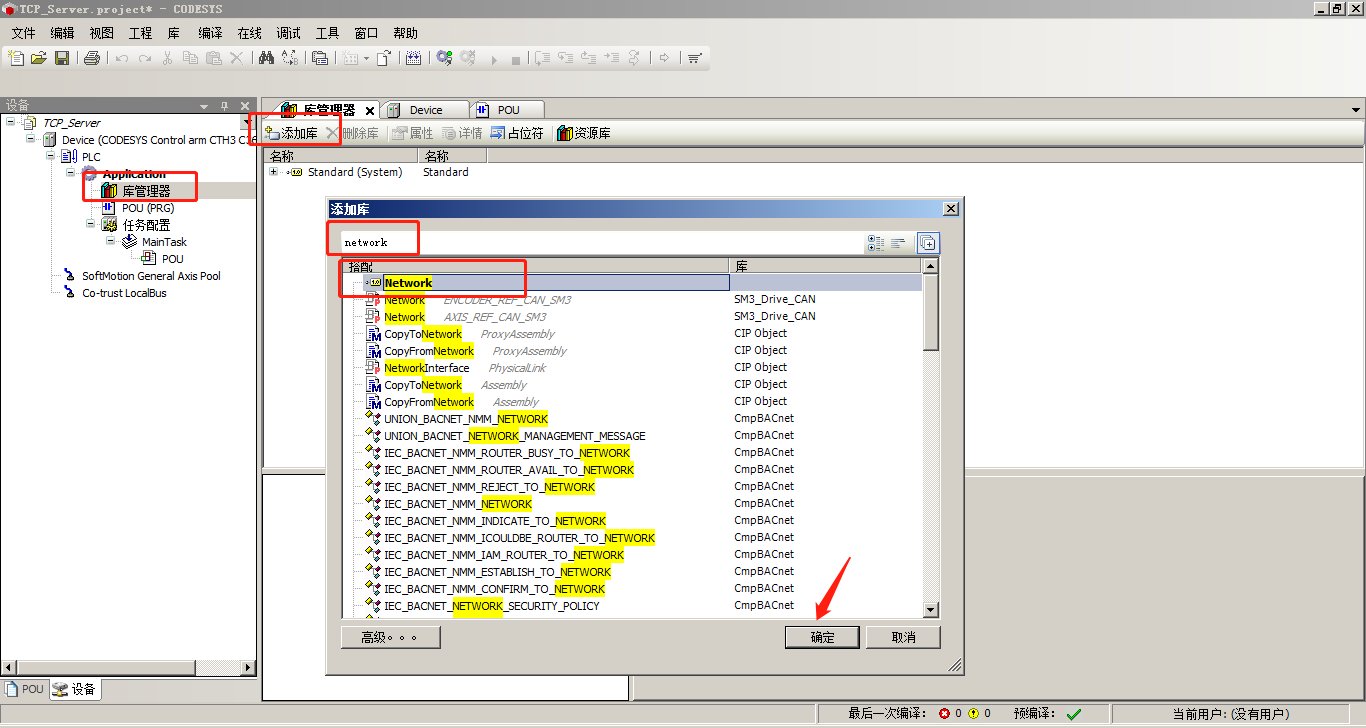
Task: Collapse the 任务配置 tree node
Action: pos(91,224)
